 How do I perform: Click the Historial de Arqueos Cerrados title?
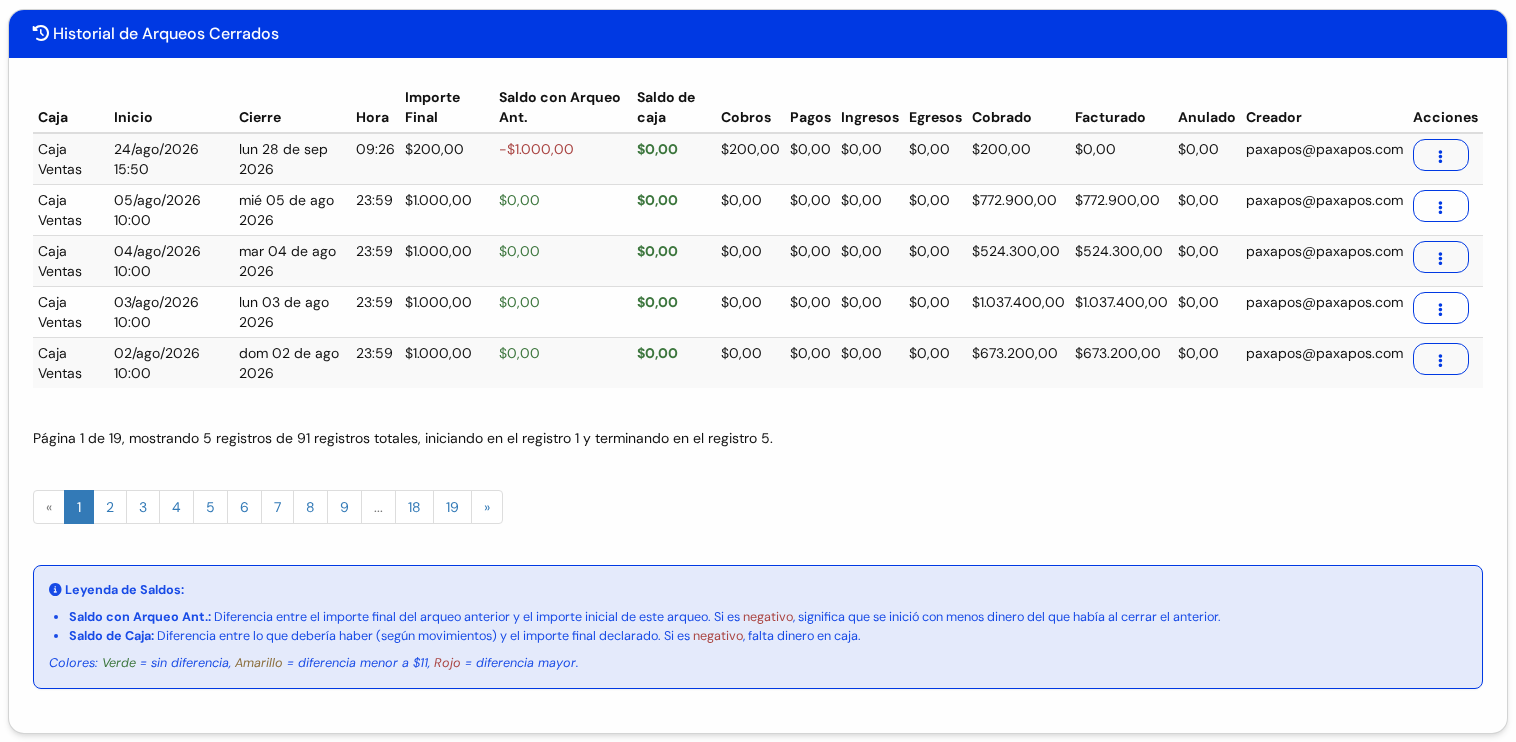pos(166,34)
